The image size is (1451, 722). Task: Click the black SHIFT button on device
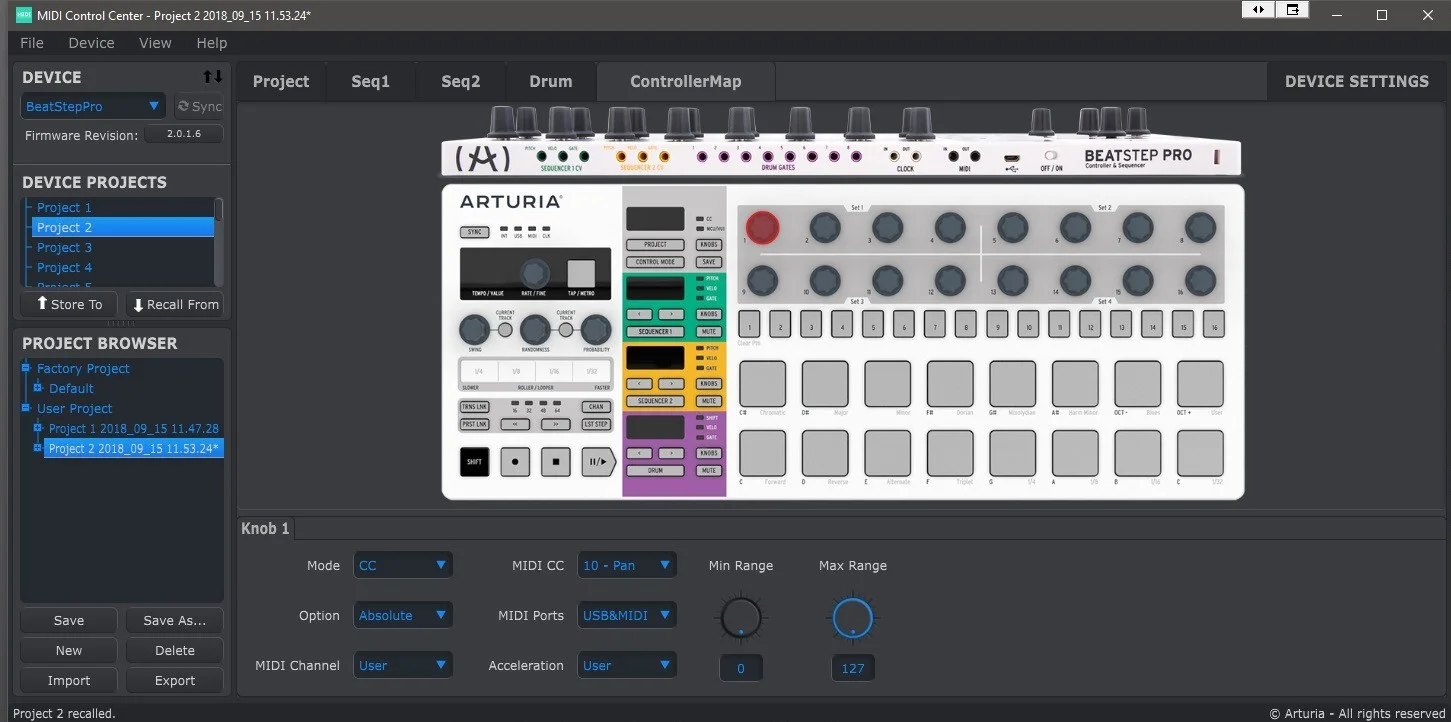(474, 462)
